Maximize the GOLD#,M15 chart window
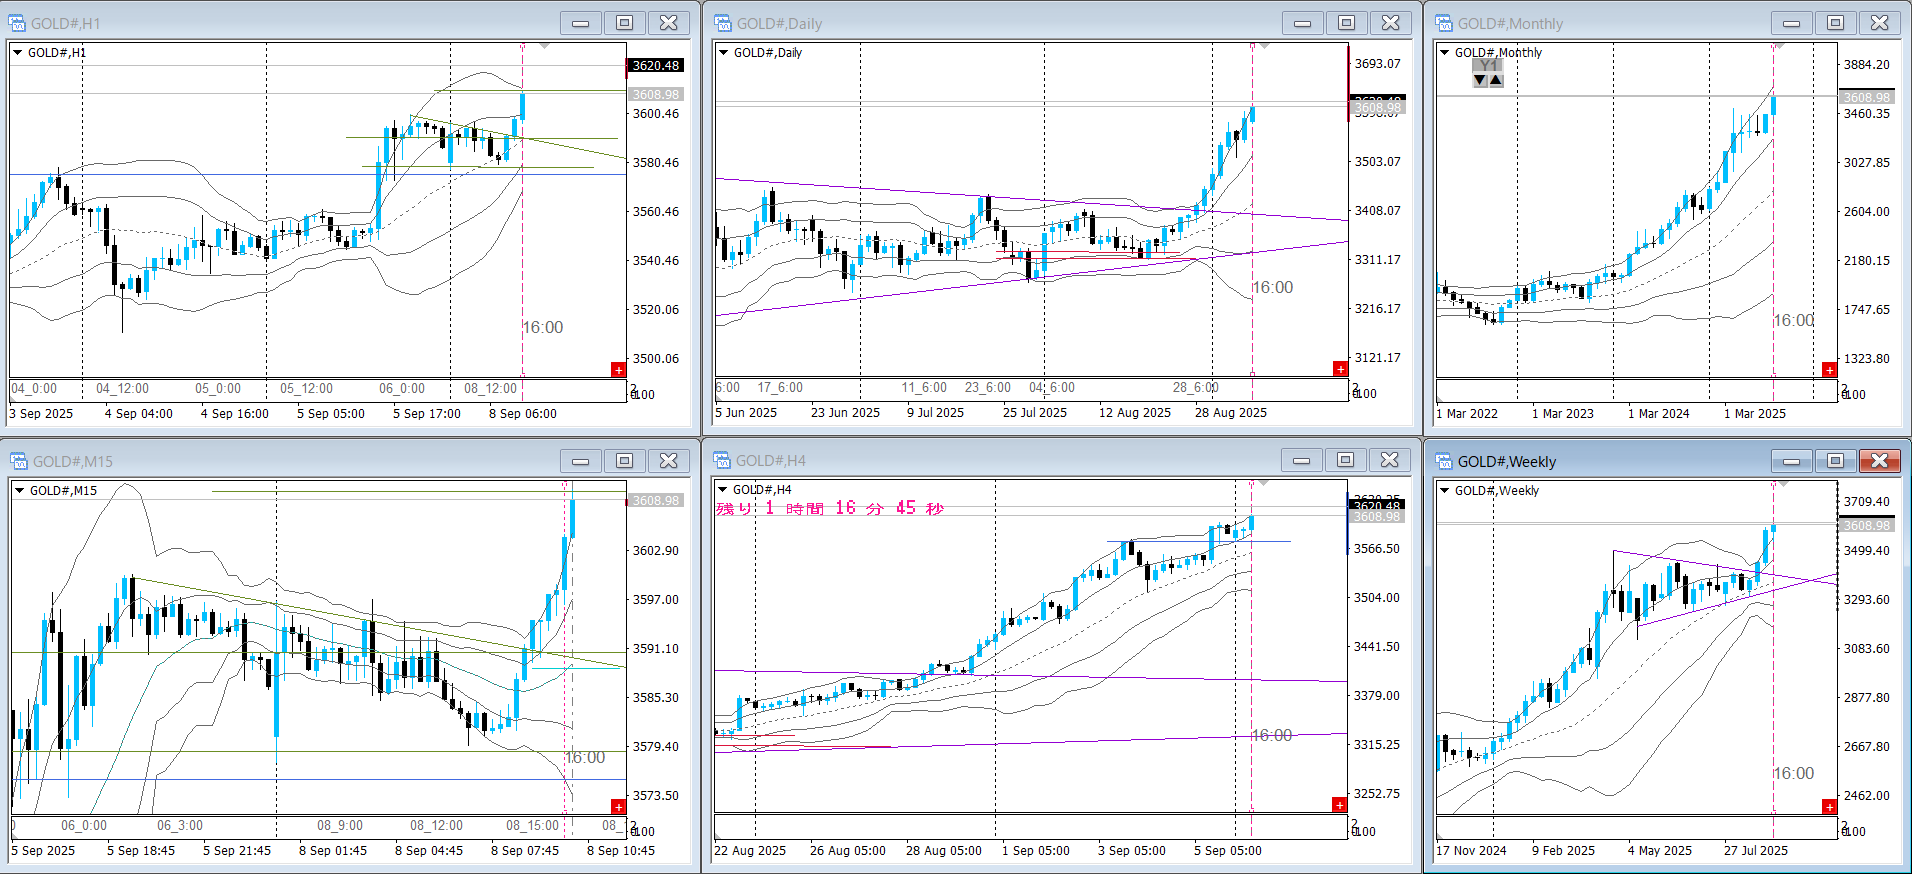Viewport: 1912px width, 874px height. coord(625,460)
